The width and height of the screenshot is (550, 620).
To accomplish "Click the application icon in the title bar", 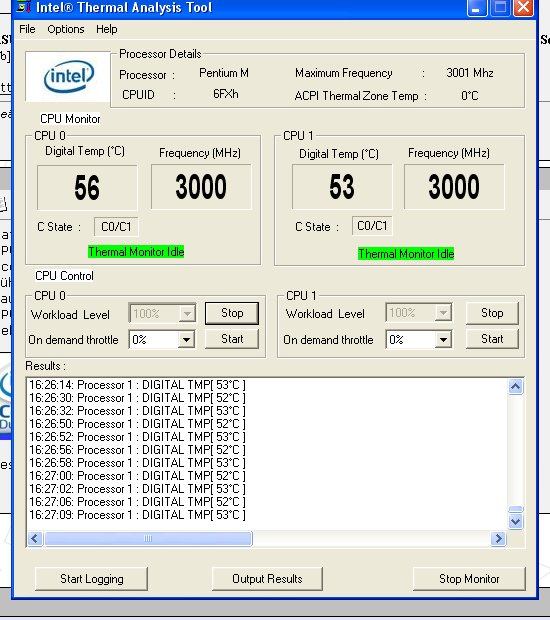I will 24,7.
